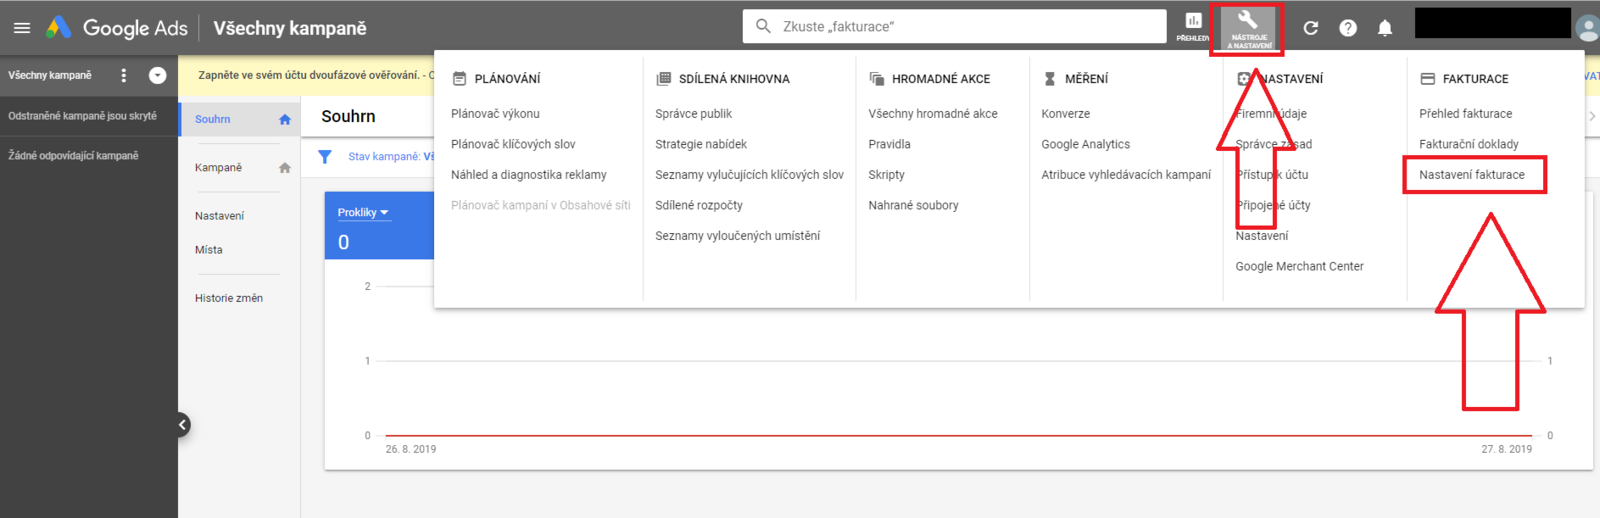
Task: Open the notifications bell
Action: point(1385,28)
